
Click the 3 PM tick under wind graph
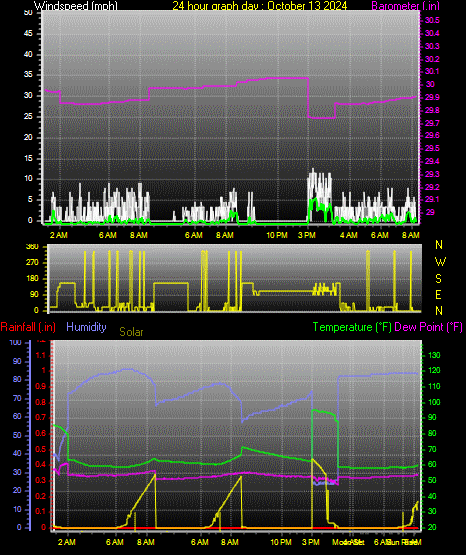[x=307, y=235]
